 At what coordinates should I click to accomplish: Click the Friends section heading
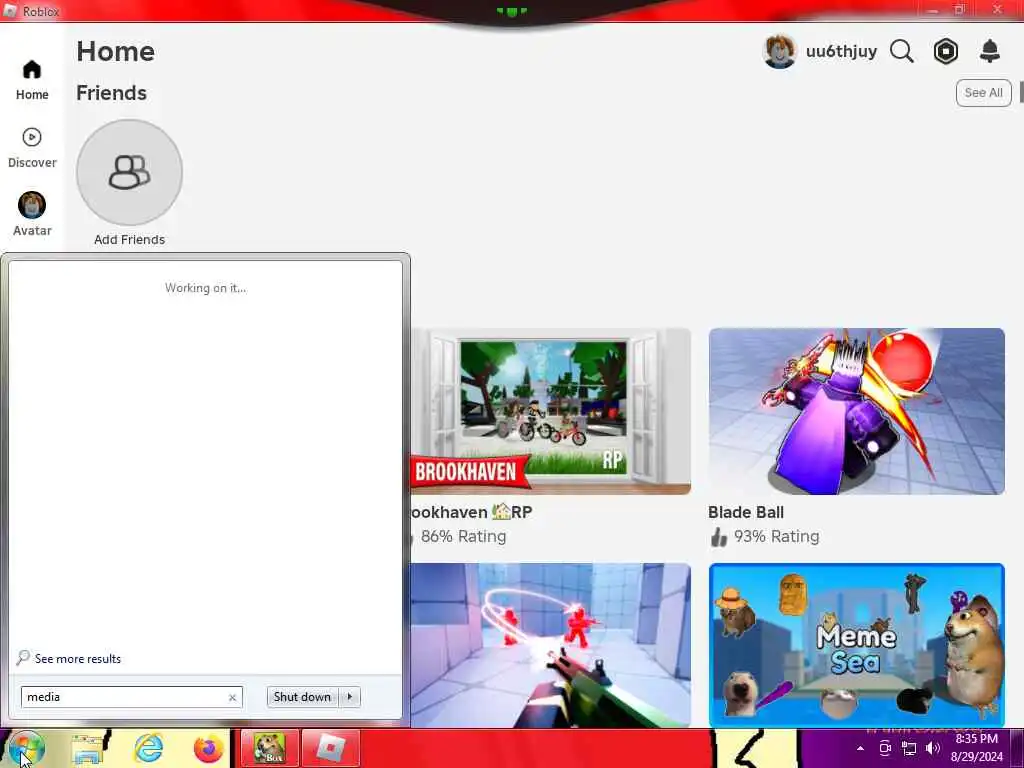tap(112, 93)
